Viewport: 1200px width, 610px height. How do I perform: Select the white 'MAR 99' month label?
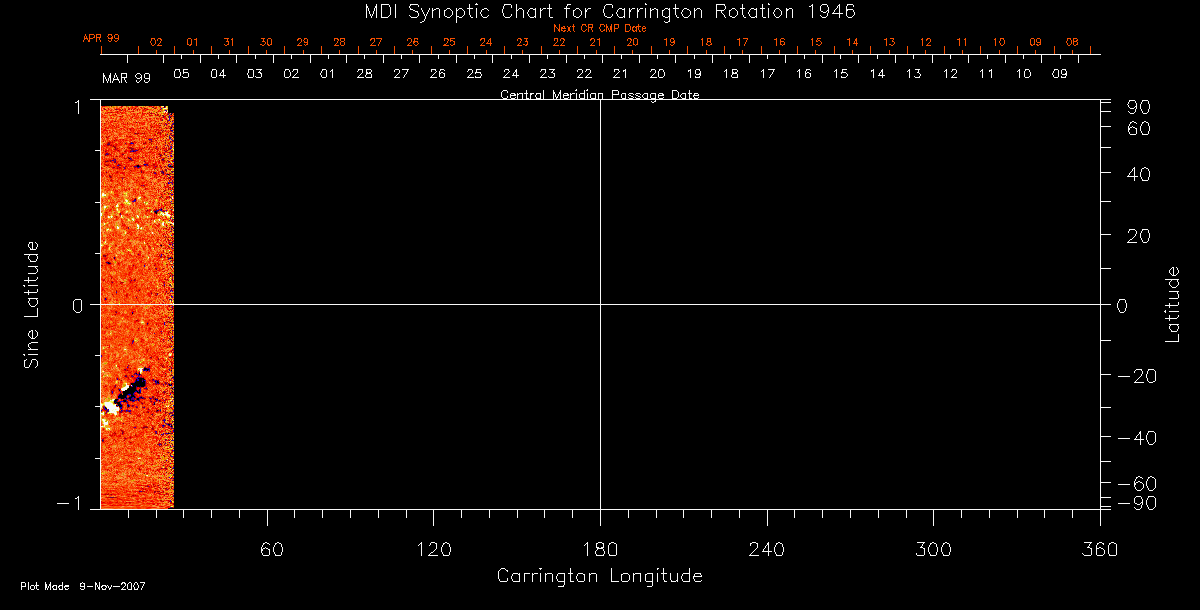pyautogui.click(x=125, y=77)
